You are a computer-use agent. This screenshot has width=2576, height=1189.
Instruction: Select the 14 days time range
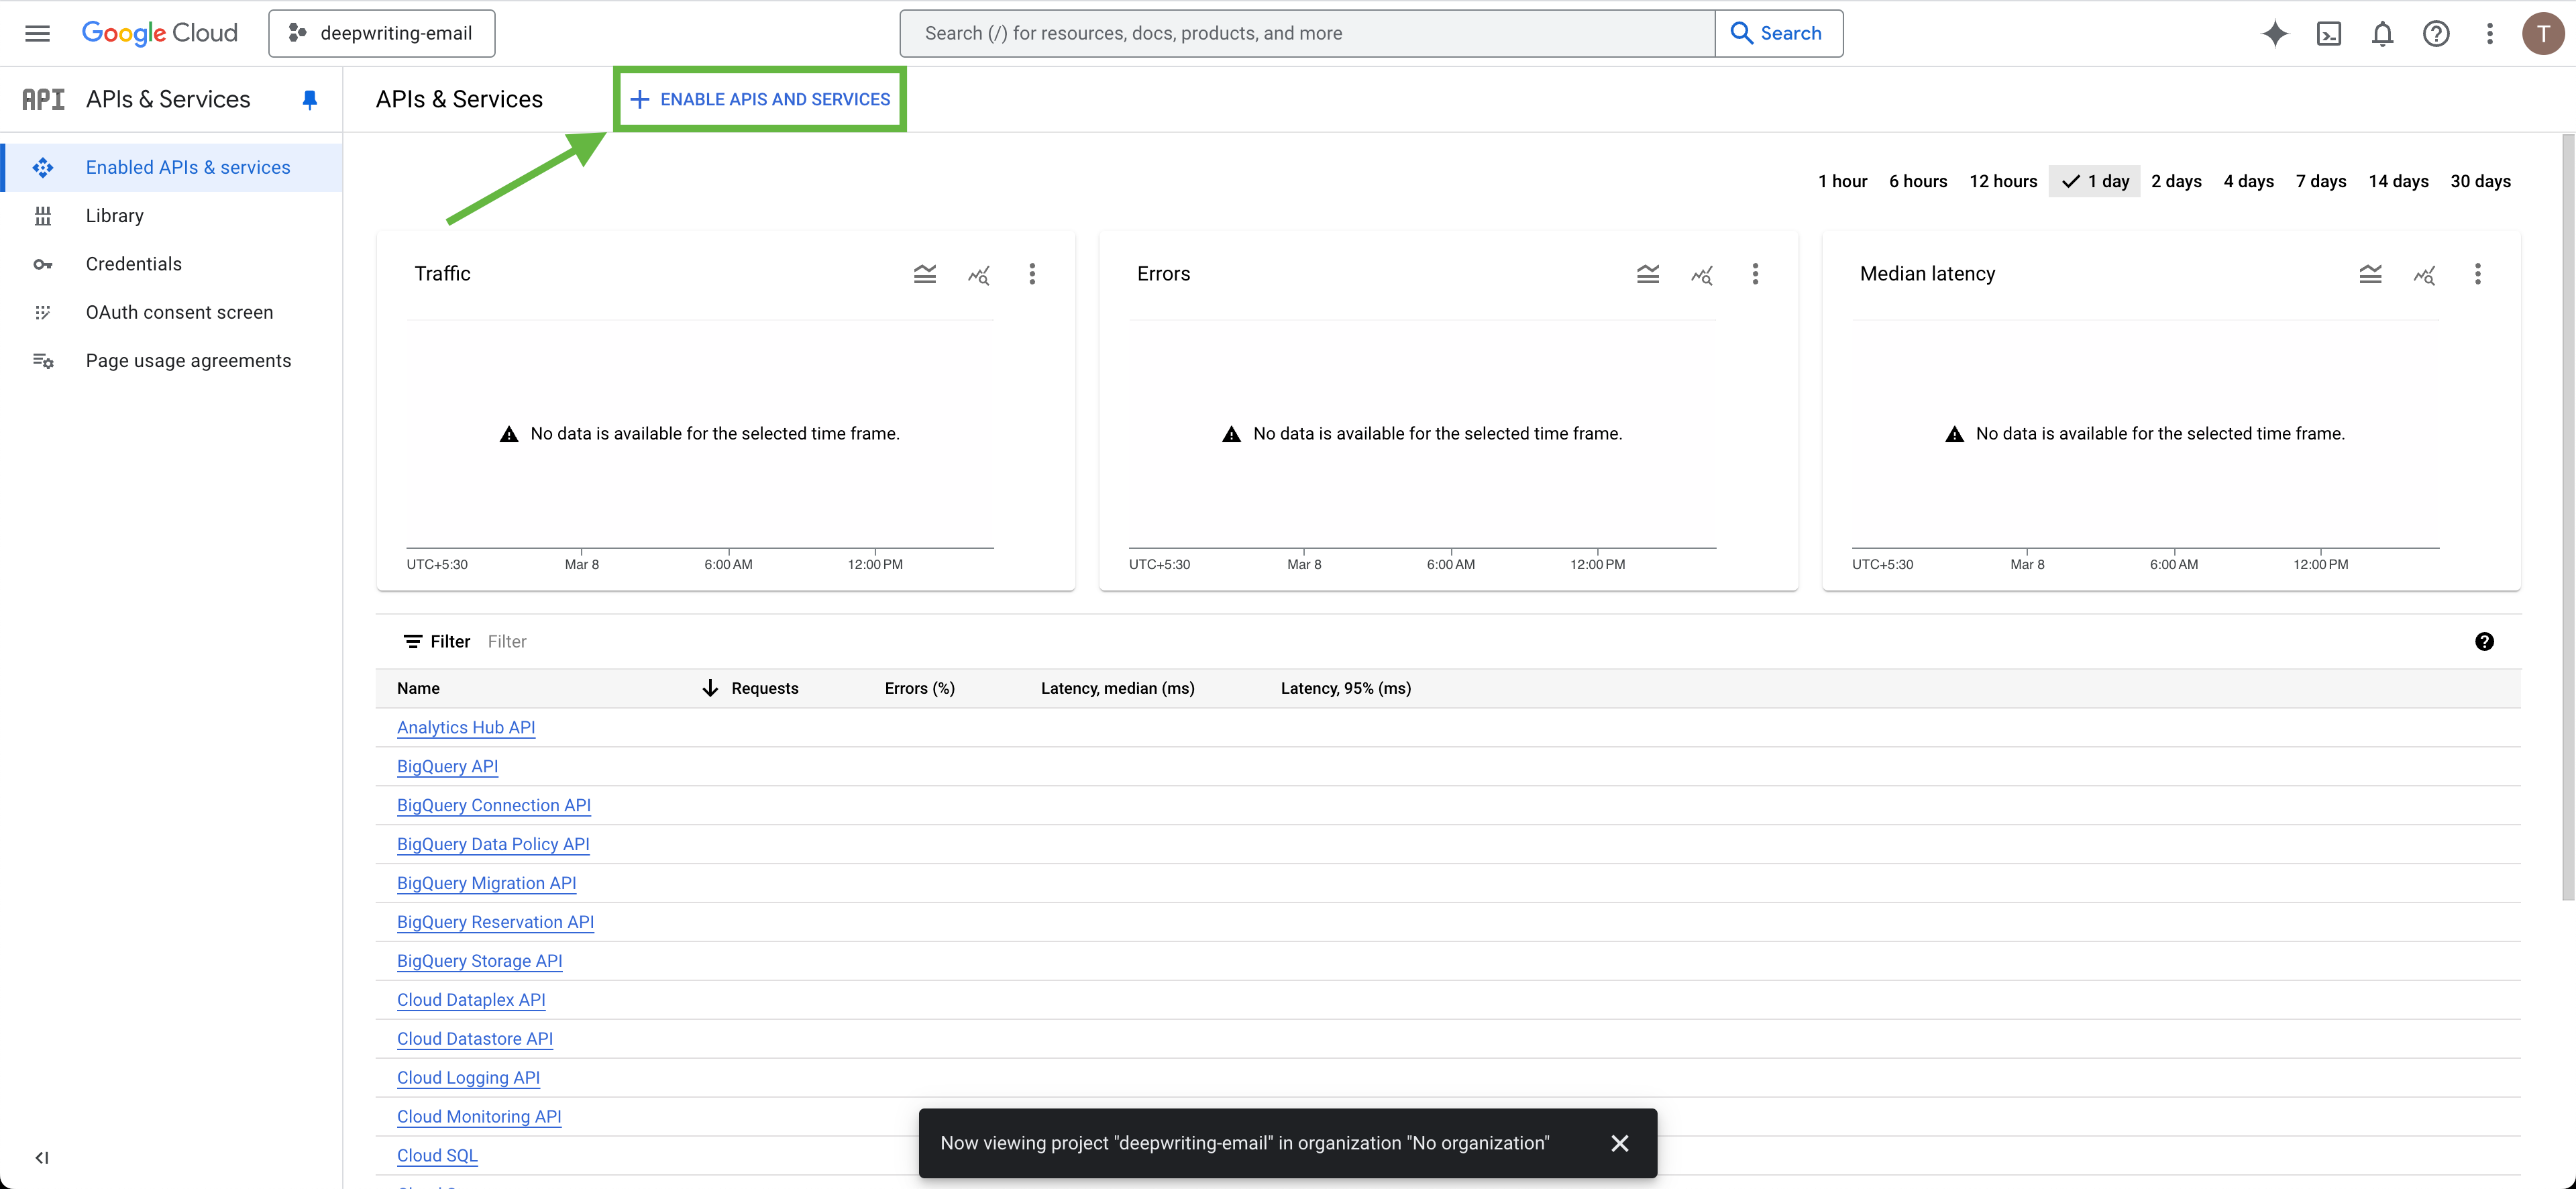point(2398,181)
